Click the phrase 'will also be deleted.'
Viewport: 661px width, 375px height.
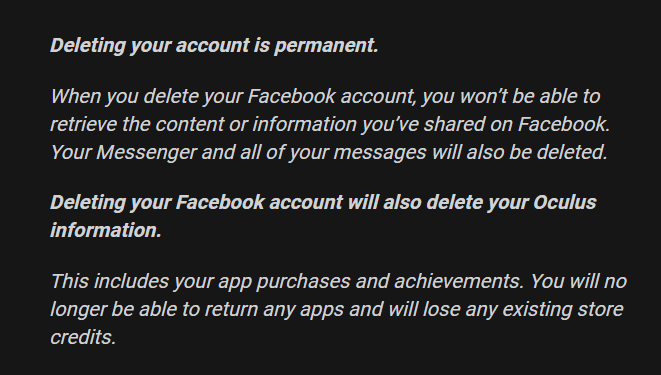[x=519, y=152]
